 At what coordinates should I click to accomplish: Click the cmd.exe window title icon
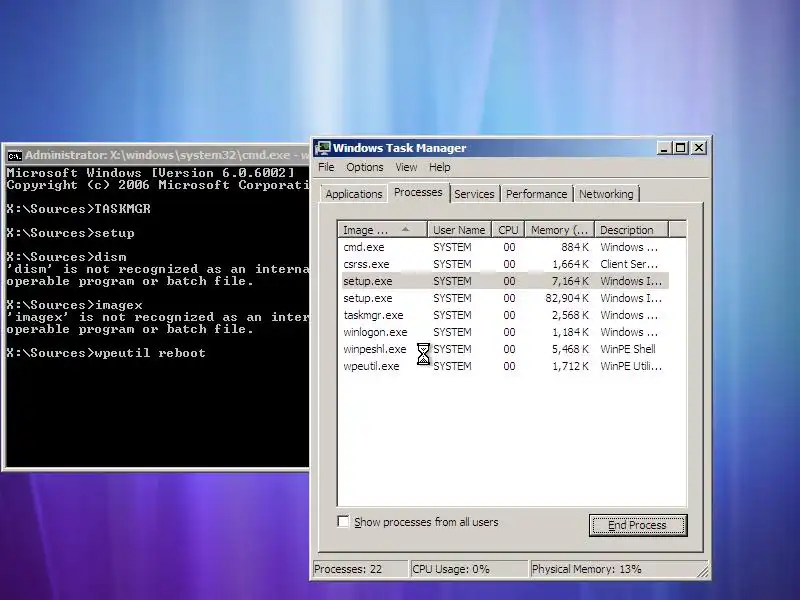15,156
